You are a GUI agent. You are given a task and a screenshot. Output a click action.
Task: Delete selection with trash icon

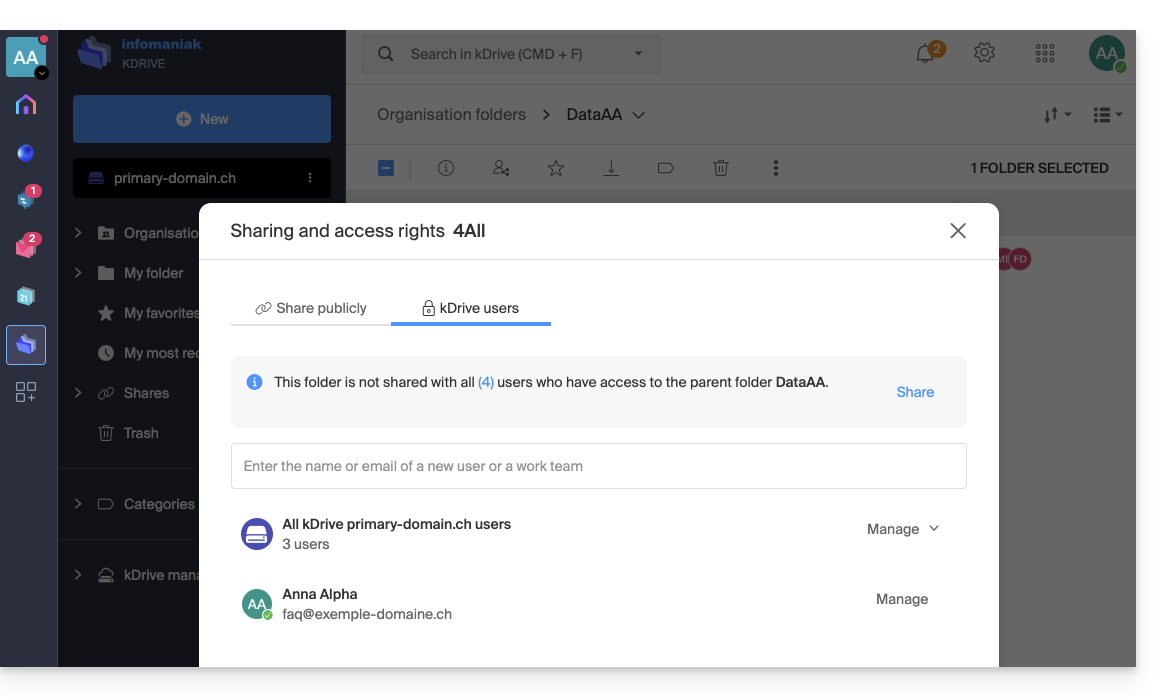(720, 168)
